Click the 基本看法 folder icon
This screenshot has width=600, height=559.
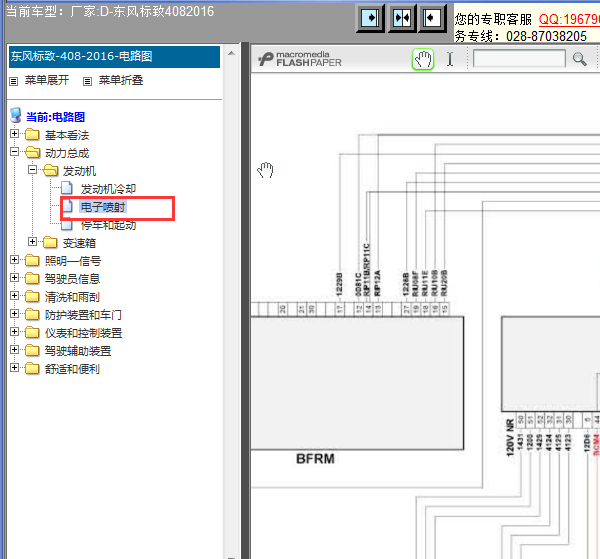(x=32, y=134)
